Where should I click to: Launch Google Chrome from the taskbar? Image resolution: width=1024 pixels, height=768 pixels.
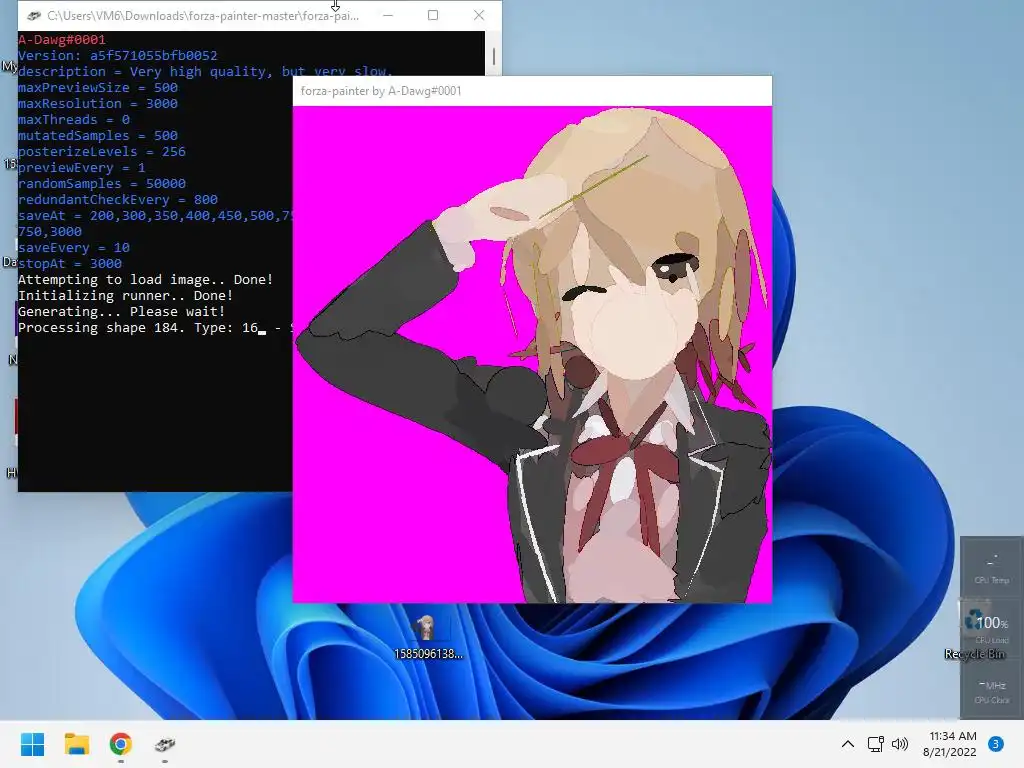coord(121,744)
